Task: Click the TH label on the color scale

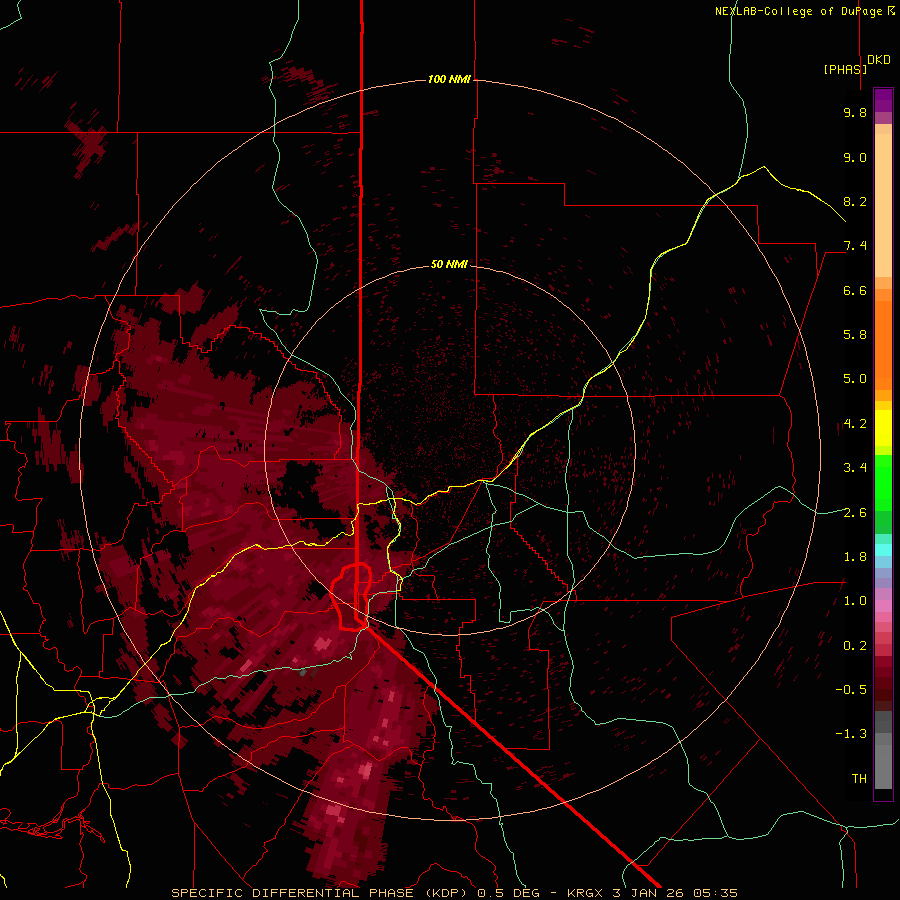Action: tap(859, 779)
